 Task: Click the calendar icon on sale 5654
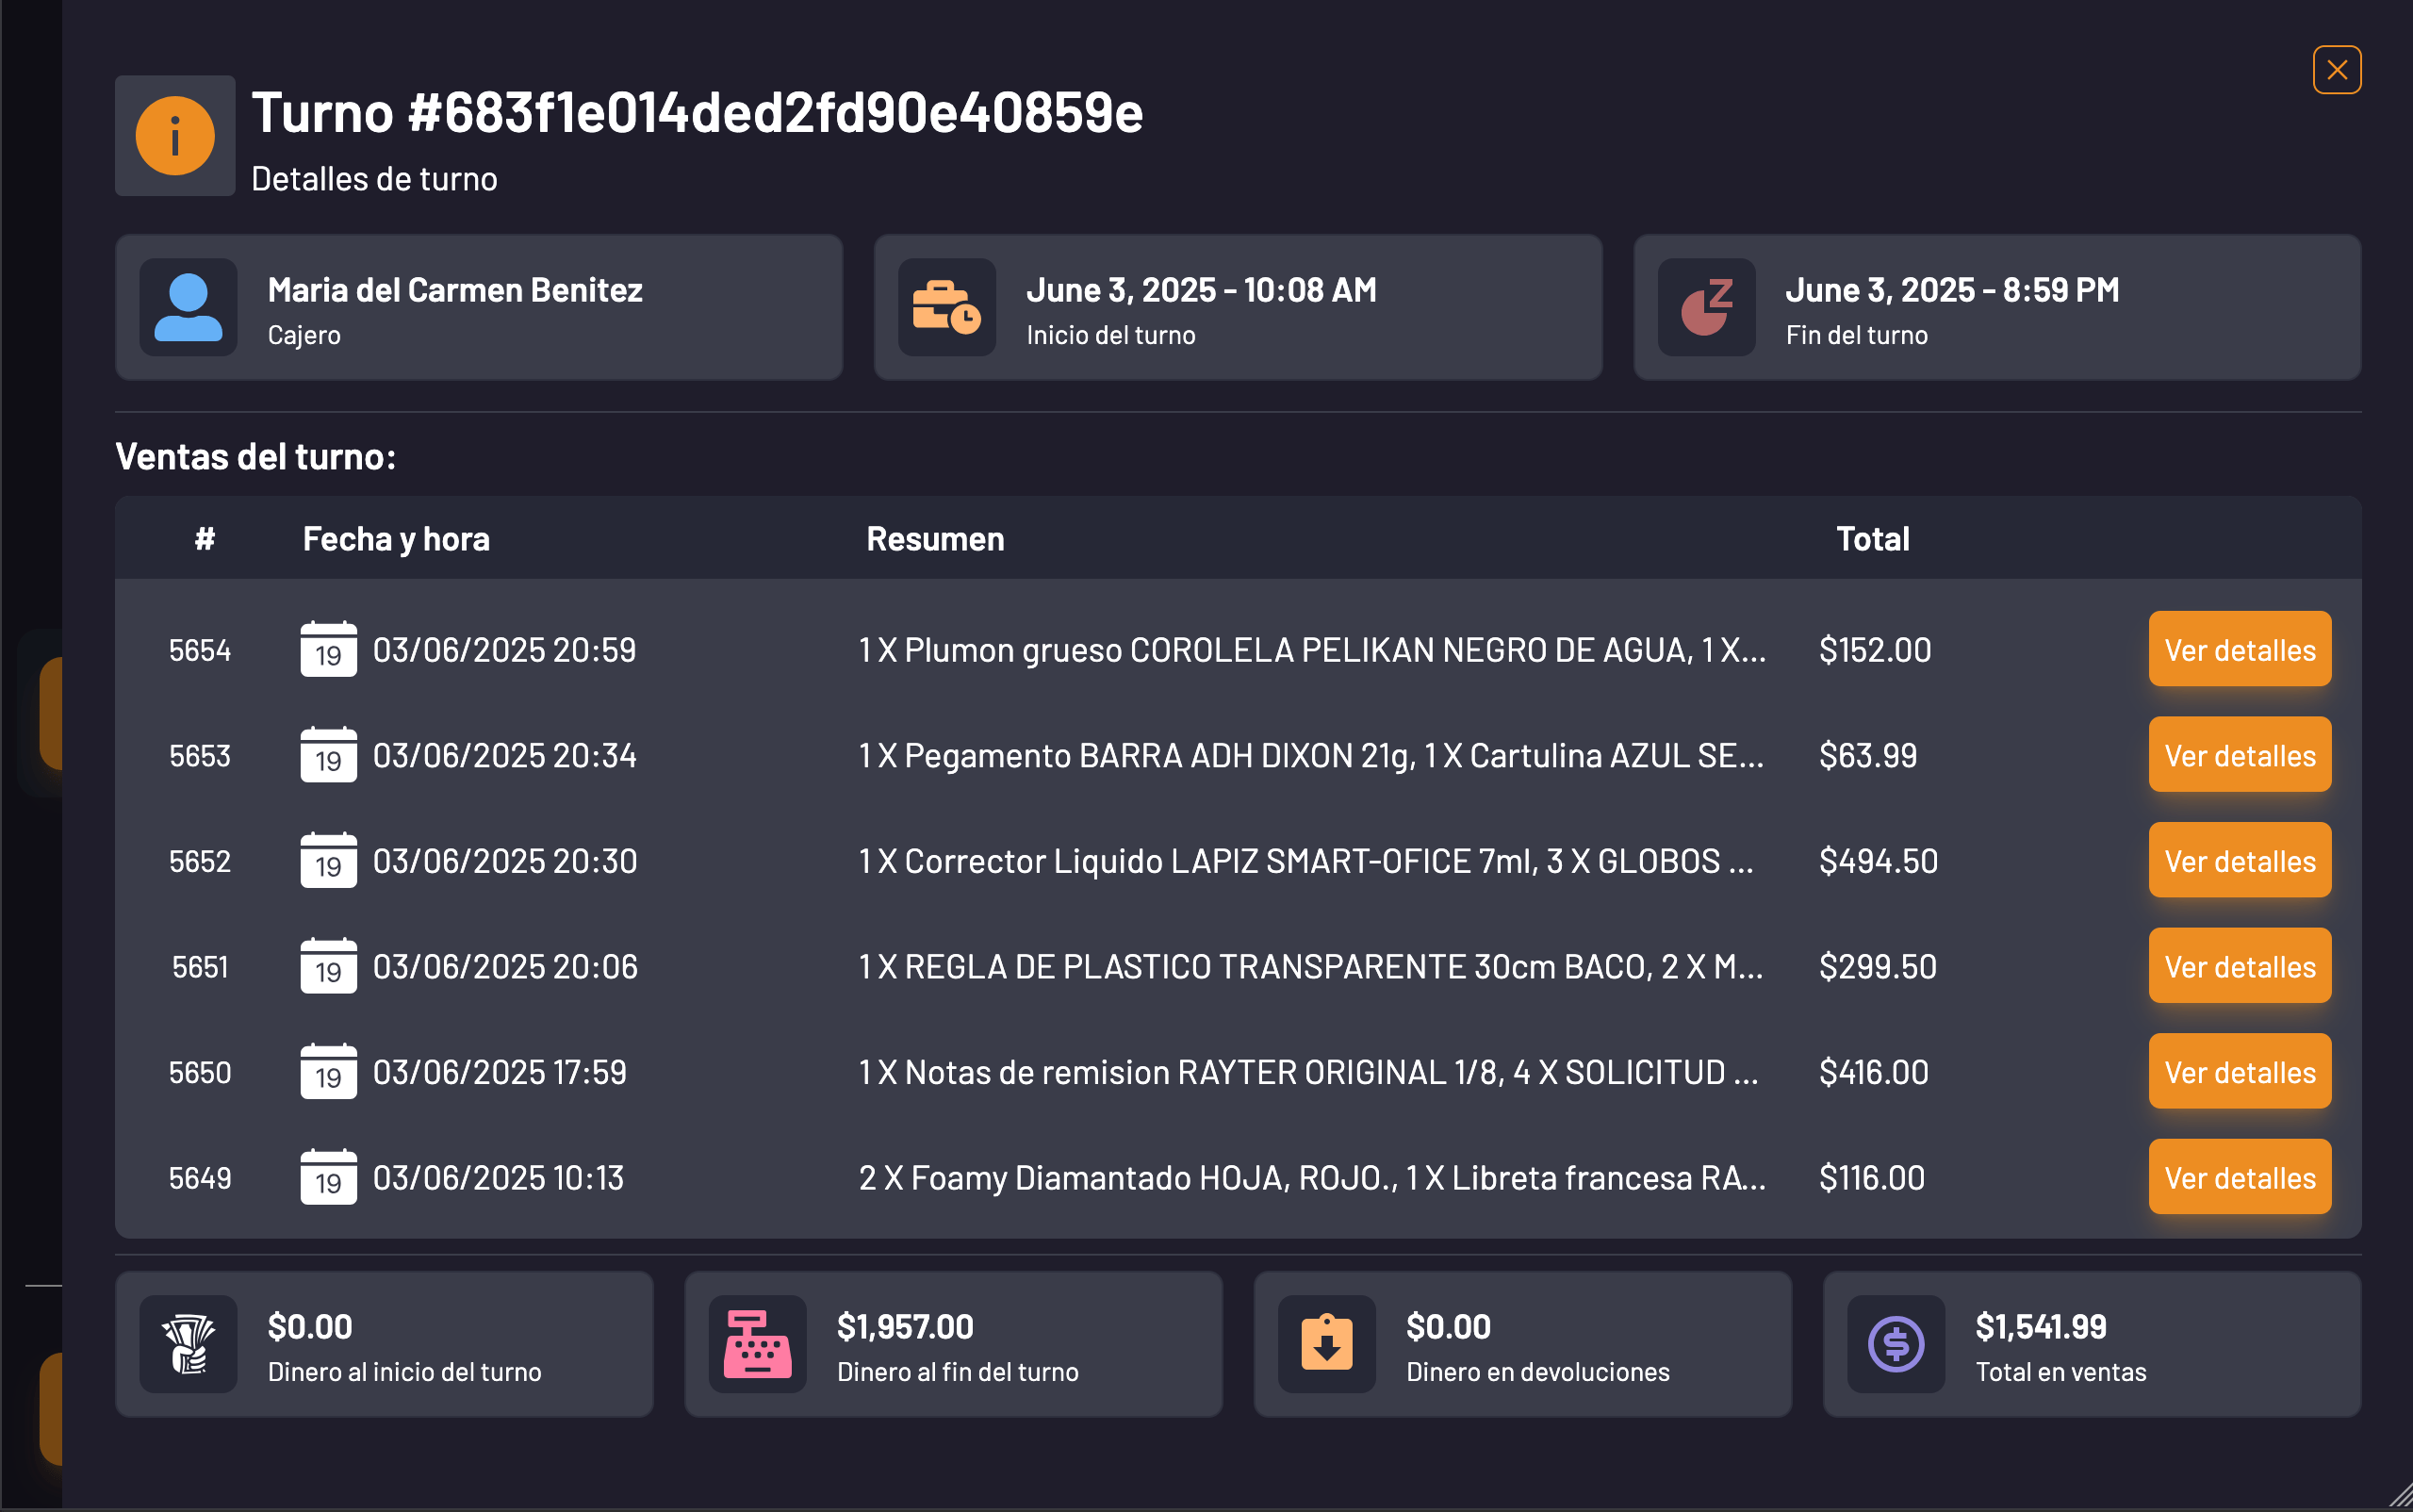(x=328, y=650)
